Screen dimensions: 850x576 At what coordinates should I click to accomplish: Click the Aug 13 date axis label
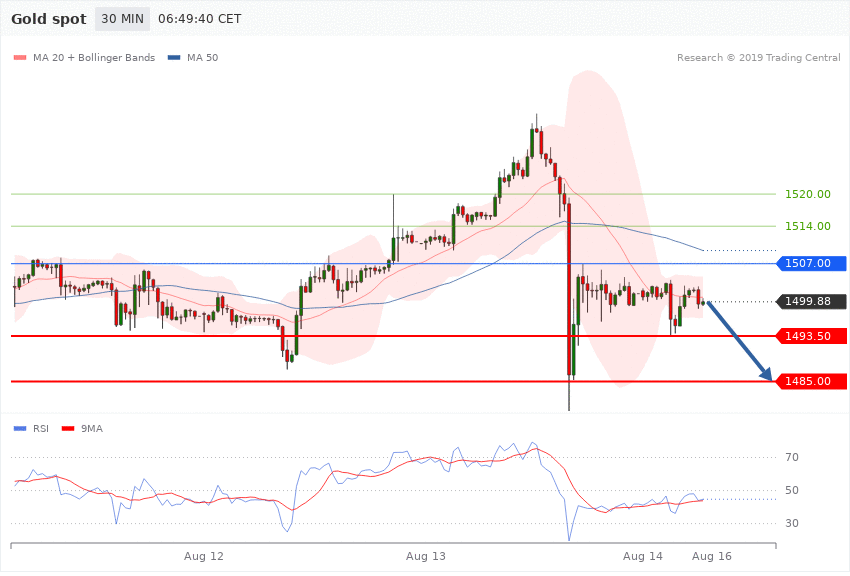(x=426, y=556)
